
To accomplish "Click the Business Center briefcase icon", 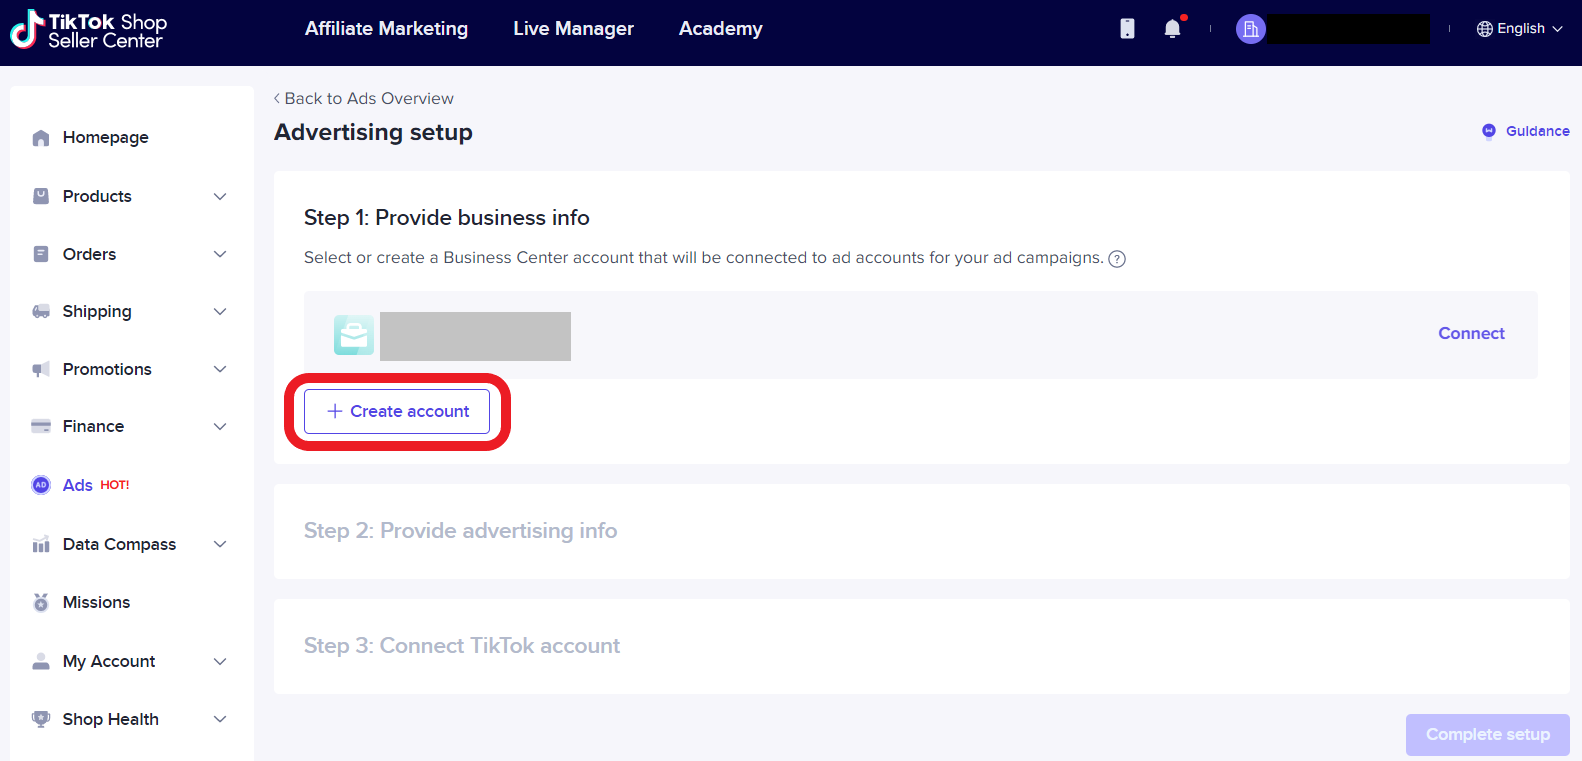I will point(354,335).
